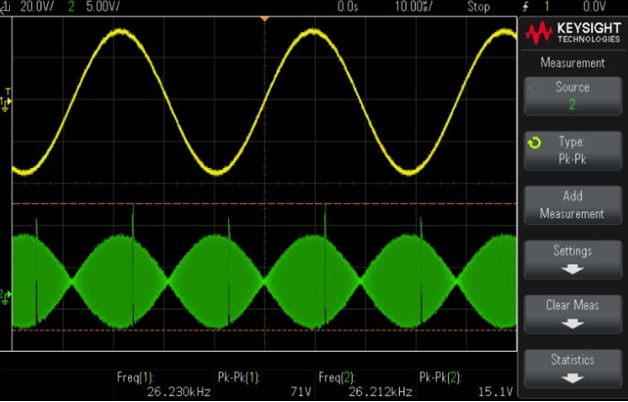Click the Measurement menu title
This screenshot has height=402, width=628.
(572, 63)
